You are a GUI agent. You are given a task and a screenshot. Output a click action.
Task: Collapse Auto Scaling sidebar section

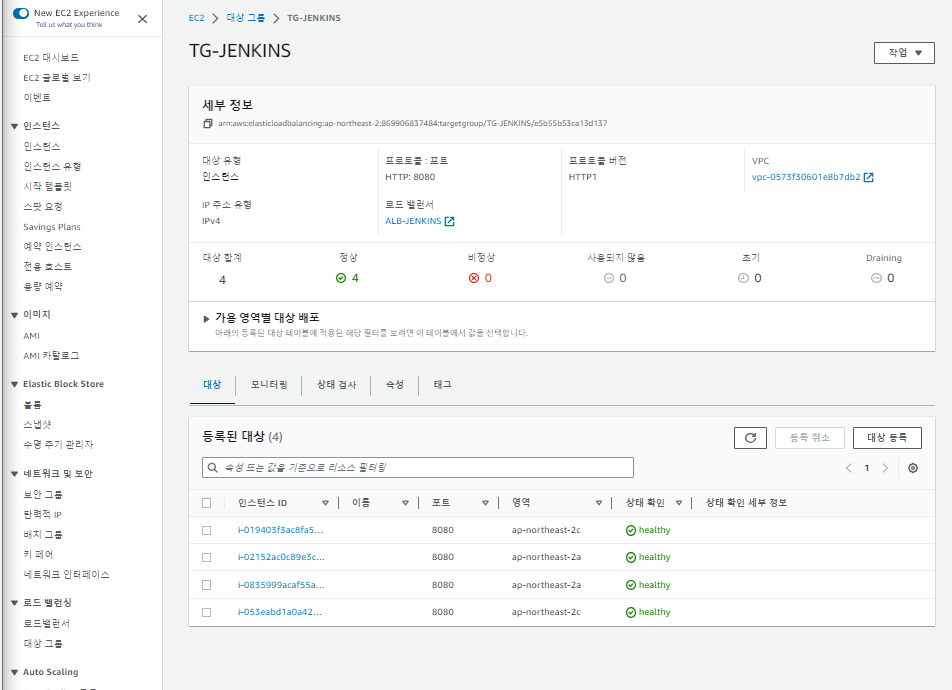point(15,672)
